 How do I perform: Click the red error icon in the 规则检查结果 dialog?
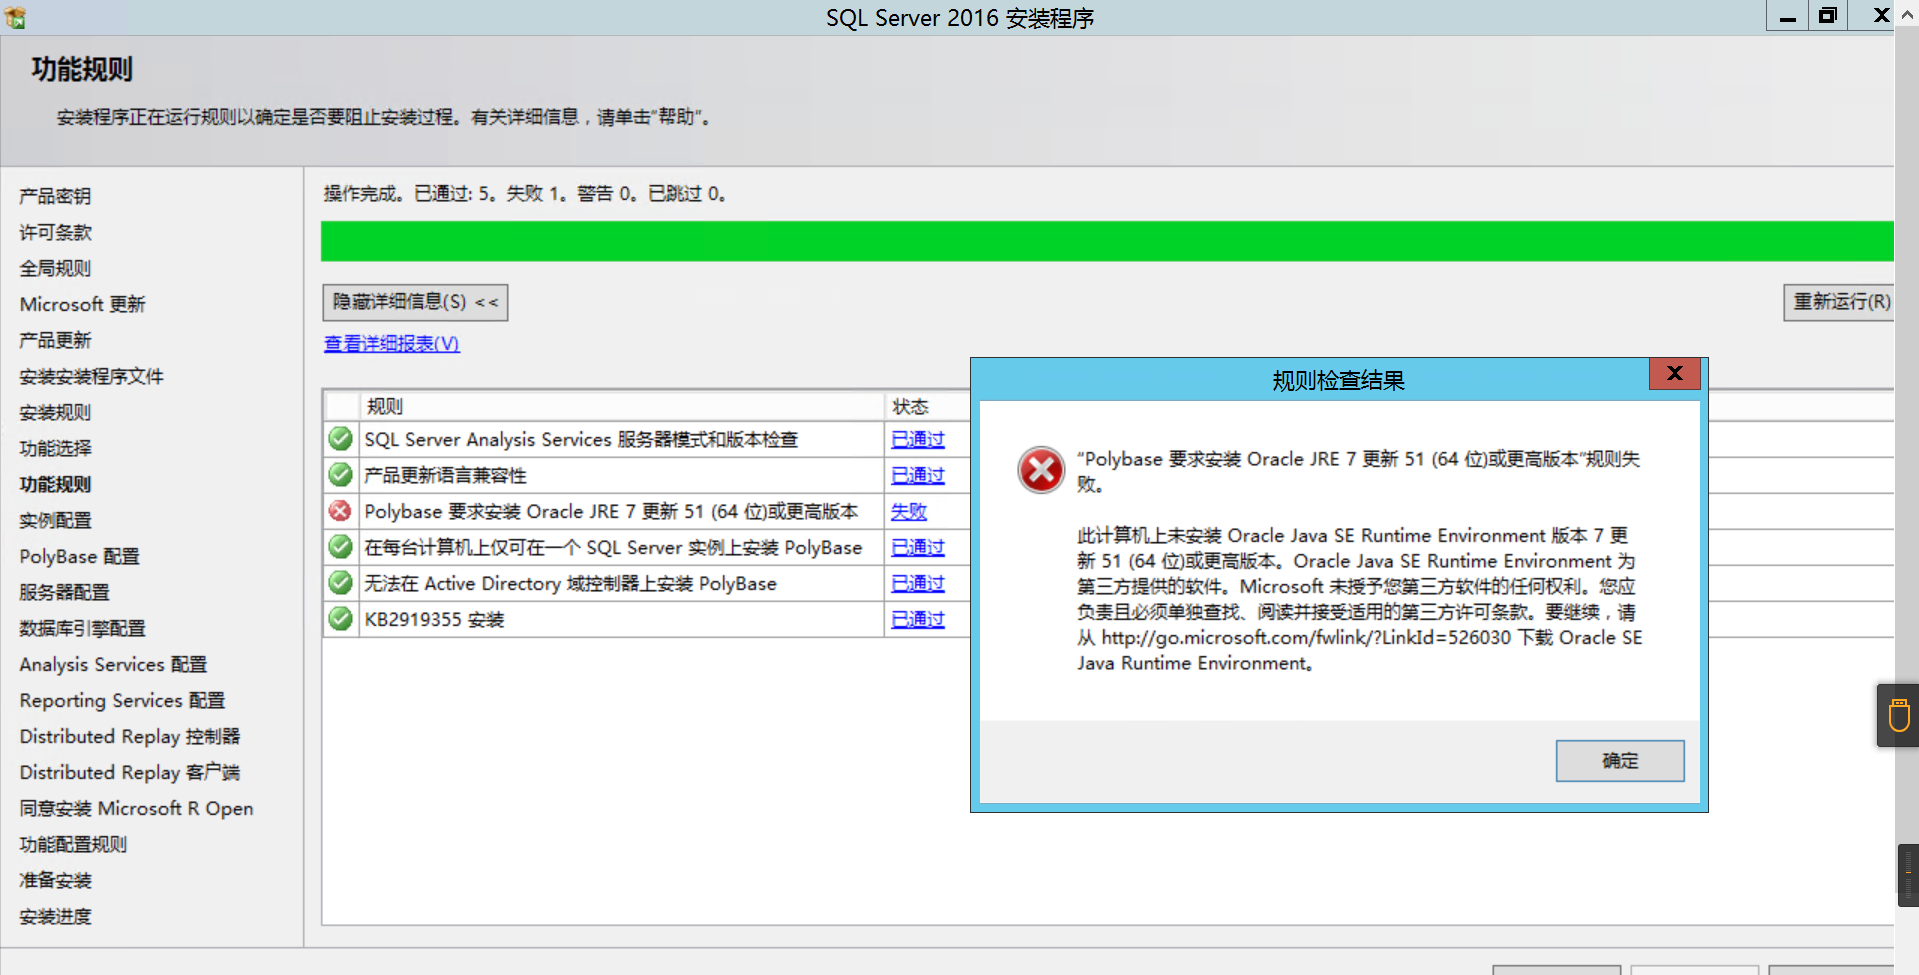(1041, 470)
